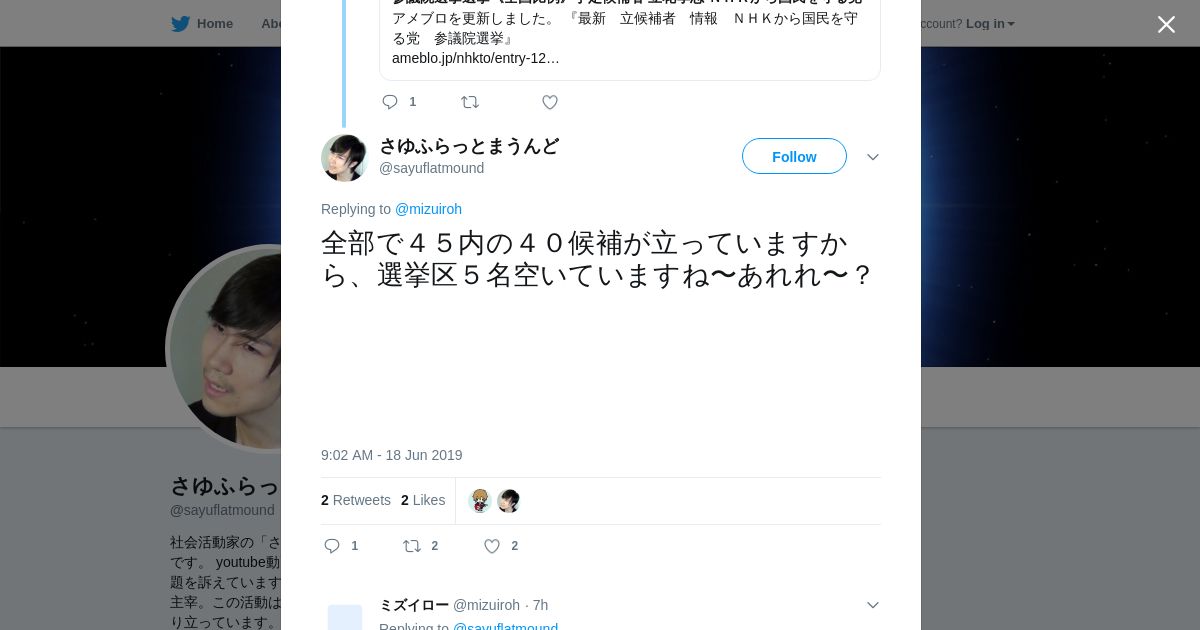The width and height of the screenshot is (1200, 630).
Task: Retweet the quoted tweet above
Action: (x=469, y=102)
